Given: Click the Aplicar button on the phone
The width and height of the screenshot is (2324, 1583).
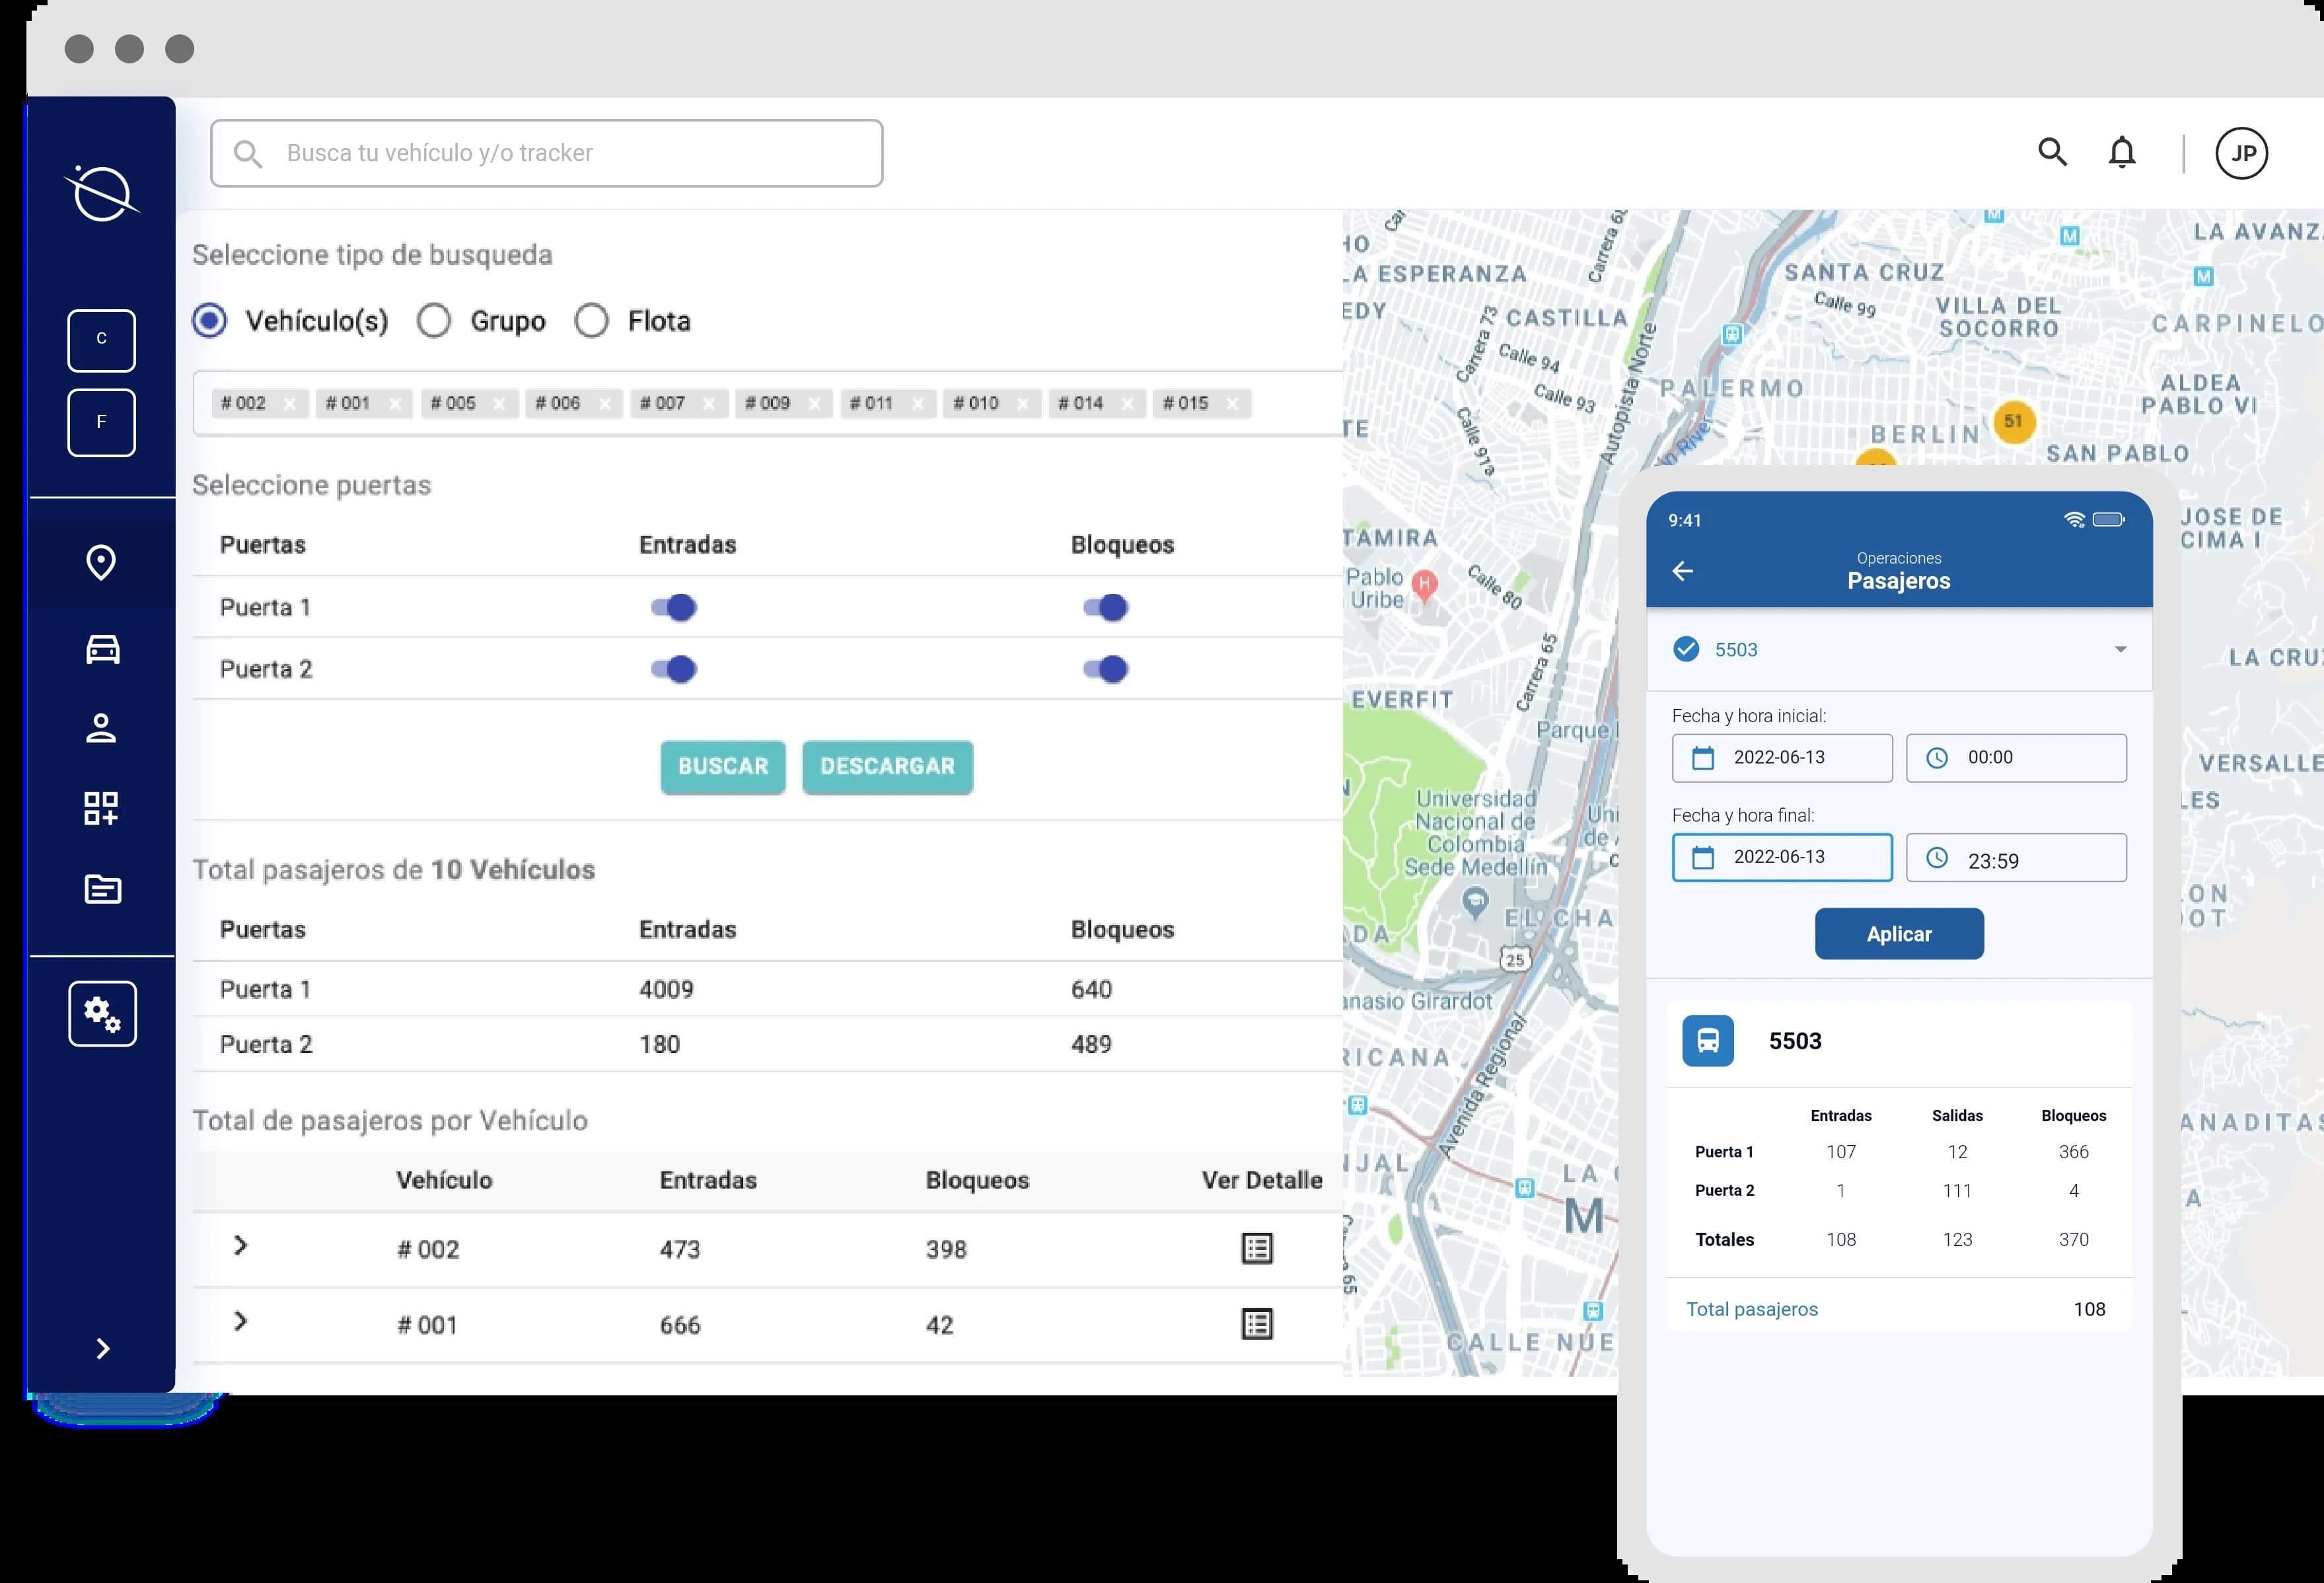Looking at the screenshot, I should 1899,934.
